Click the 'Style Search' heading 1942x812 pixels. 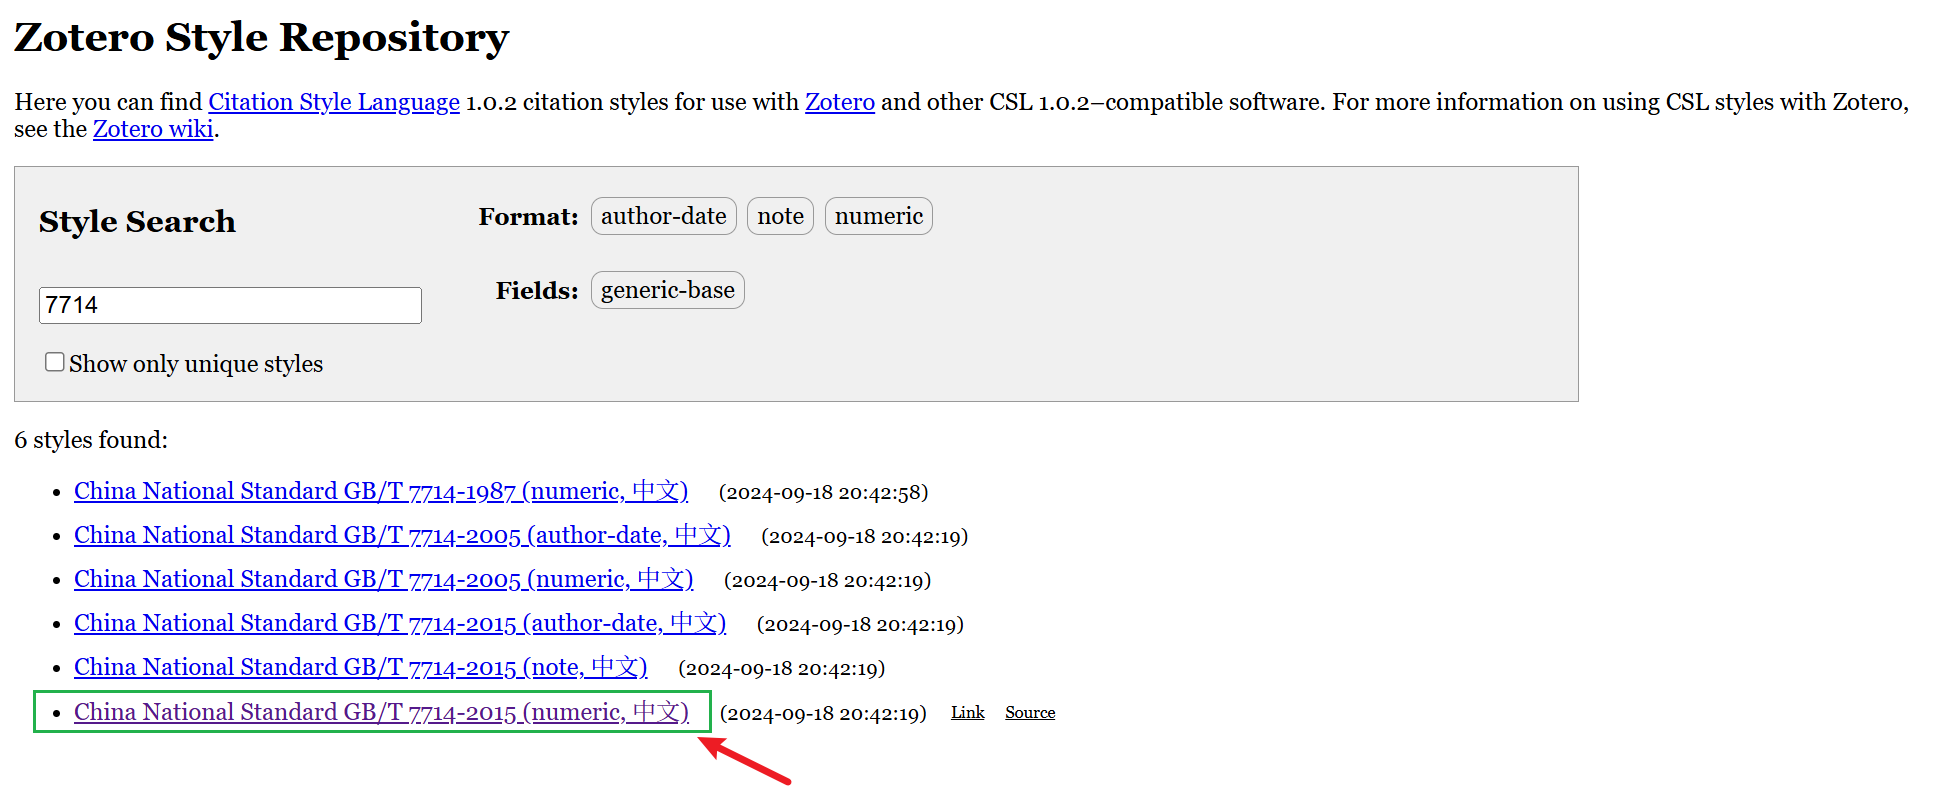(x=137, y=221)
